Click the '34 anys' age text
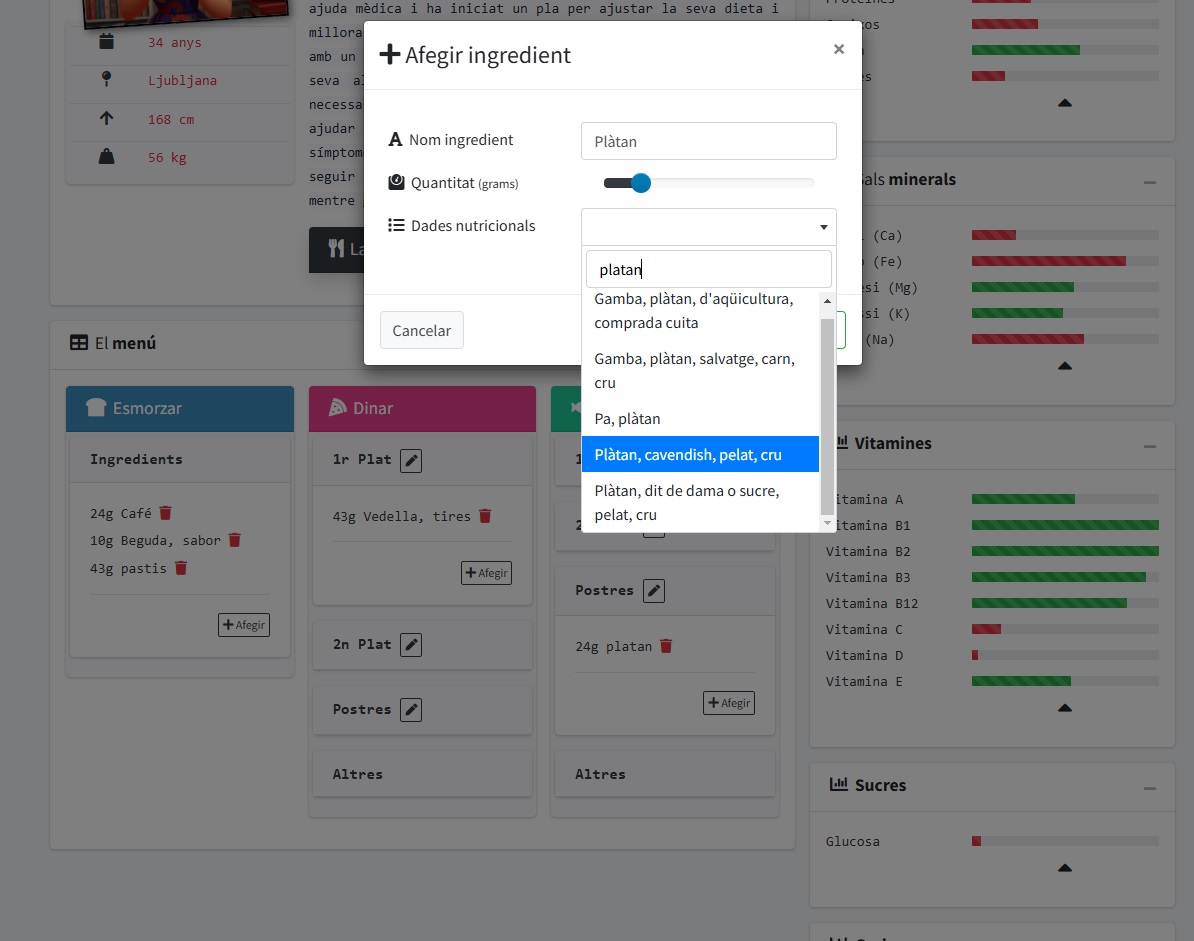The width and height of the screenshot is (1194, 941). point(174,43)
